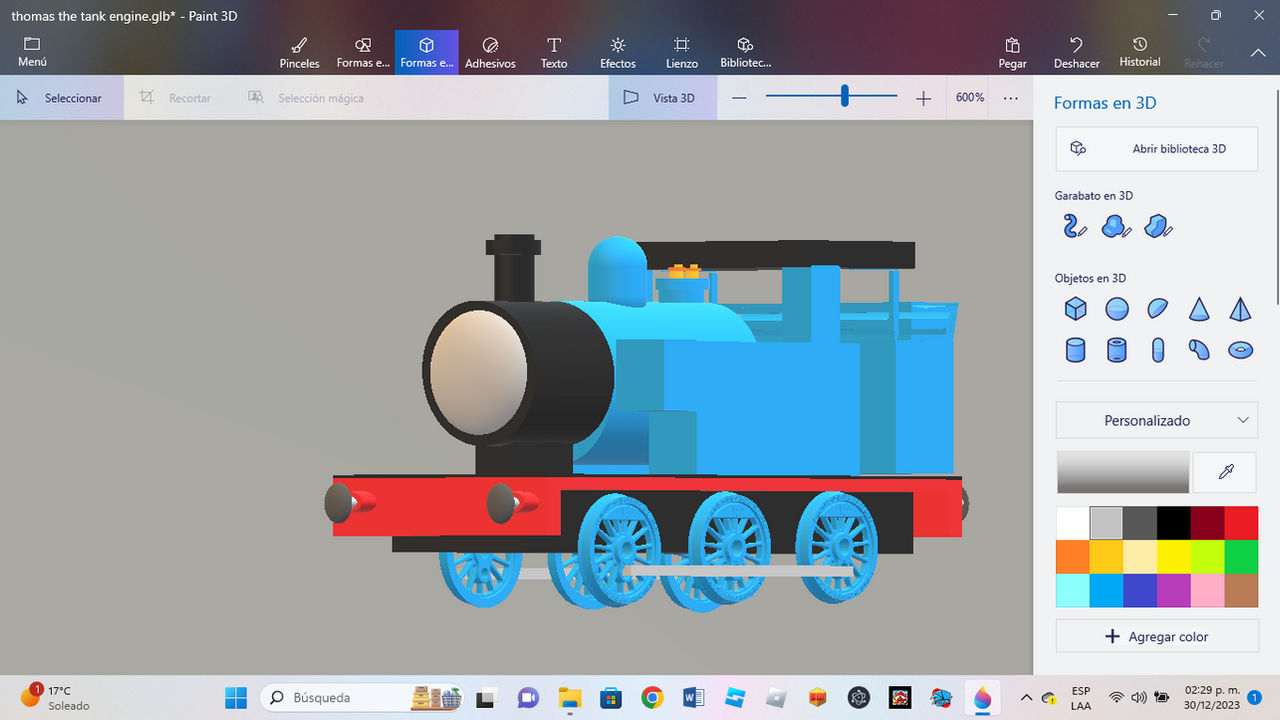Click the Pegar paste icon
This screenshot has height=720, width=1280.
click(x=1012, y=52)
